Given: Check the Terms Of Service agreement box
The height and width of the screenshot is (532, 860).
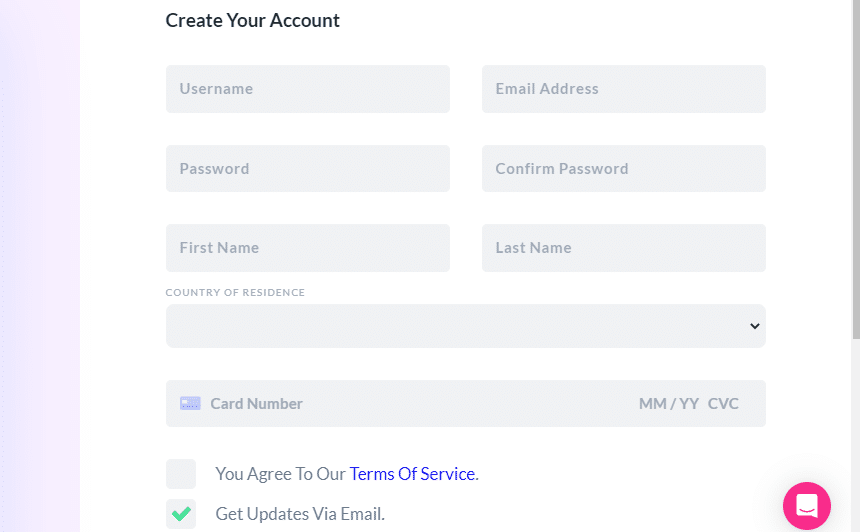Looking at the screenshot, I should [181, 474].
